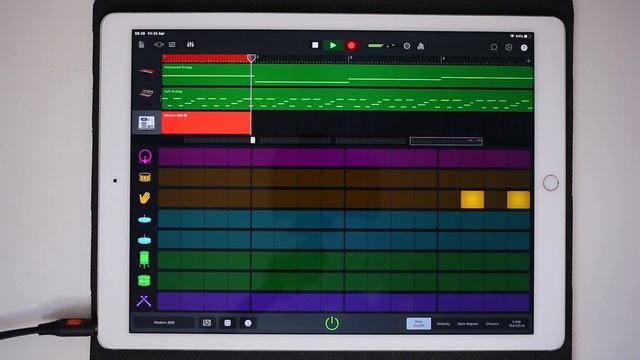Screen dimensions: 640x360
Task: Tap the kick drum row icon
Action: (145, 156)
